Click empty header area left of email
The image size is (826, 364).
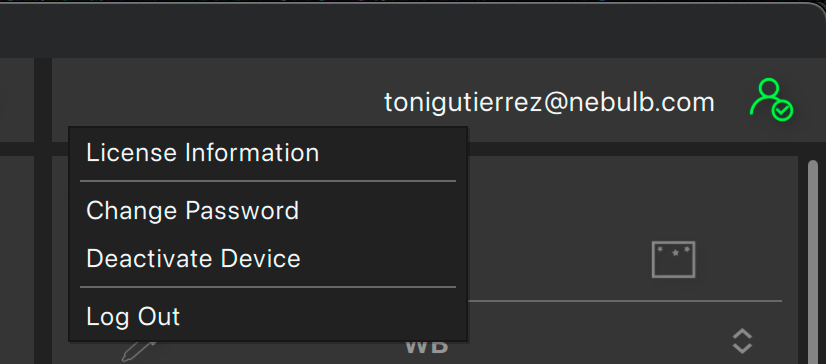(216, 100)
